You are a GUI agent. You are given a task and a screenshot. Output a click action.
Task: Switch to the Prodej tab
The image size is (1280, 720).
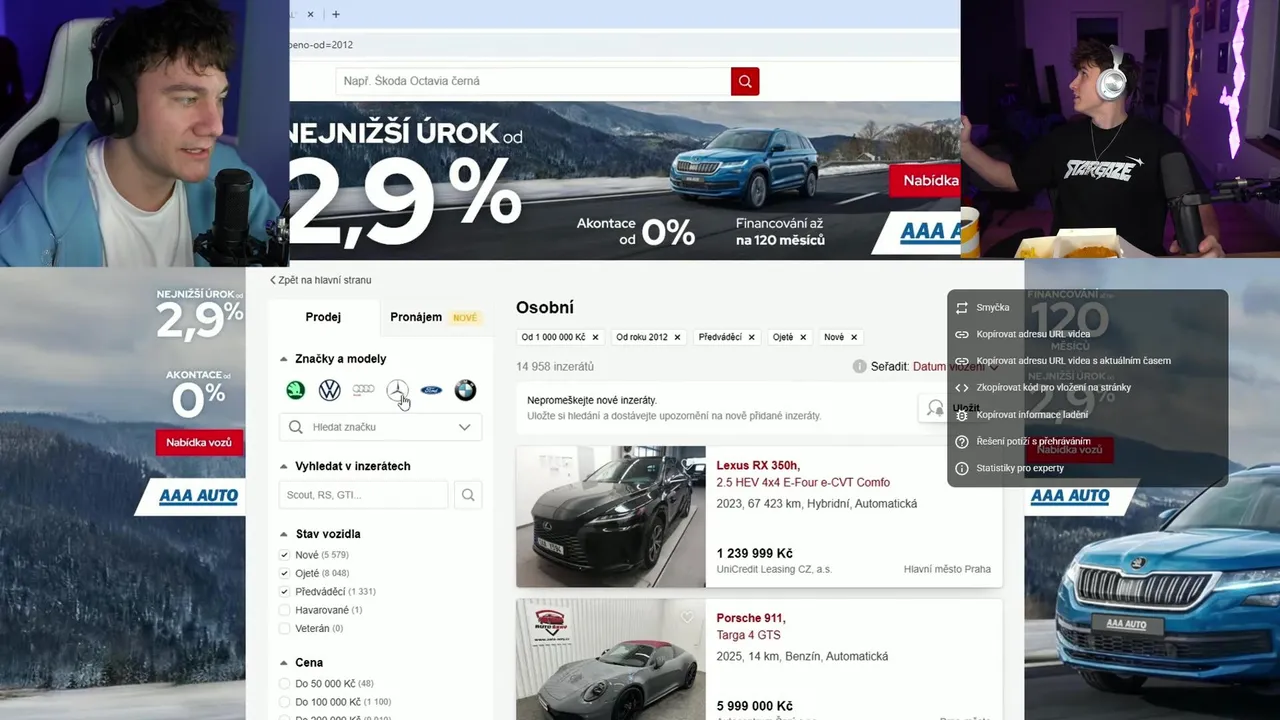323,317
